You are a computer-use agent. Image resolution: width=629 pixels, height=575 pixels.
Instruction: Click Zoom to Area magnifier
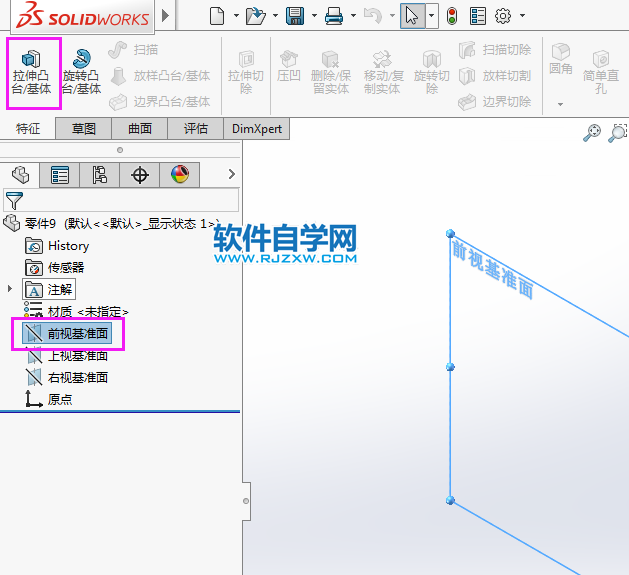[618, 133]
